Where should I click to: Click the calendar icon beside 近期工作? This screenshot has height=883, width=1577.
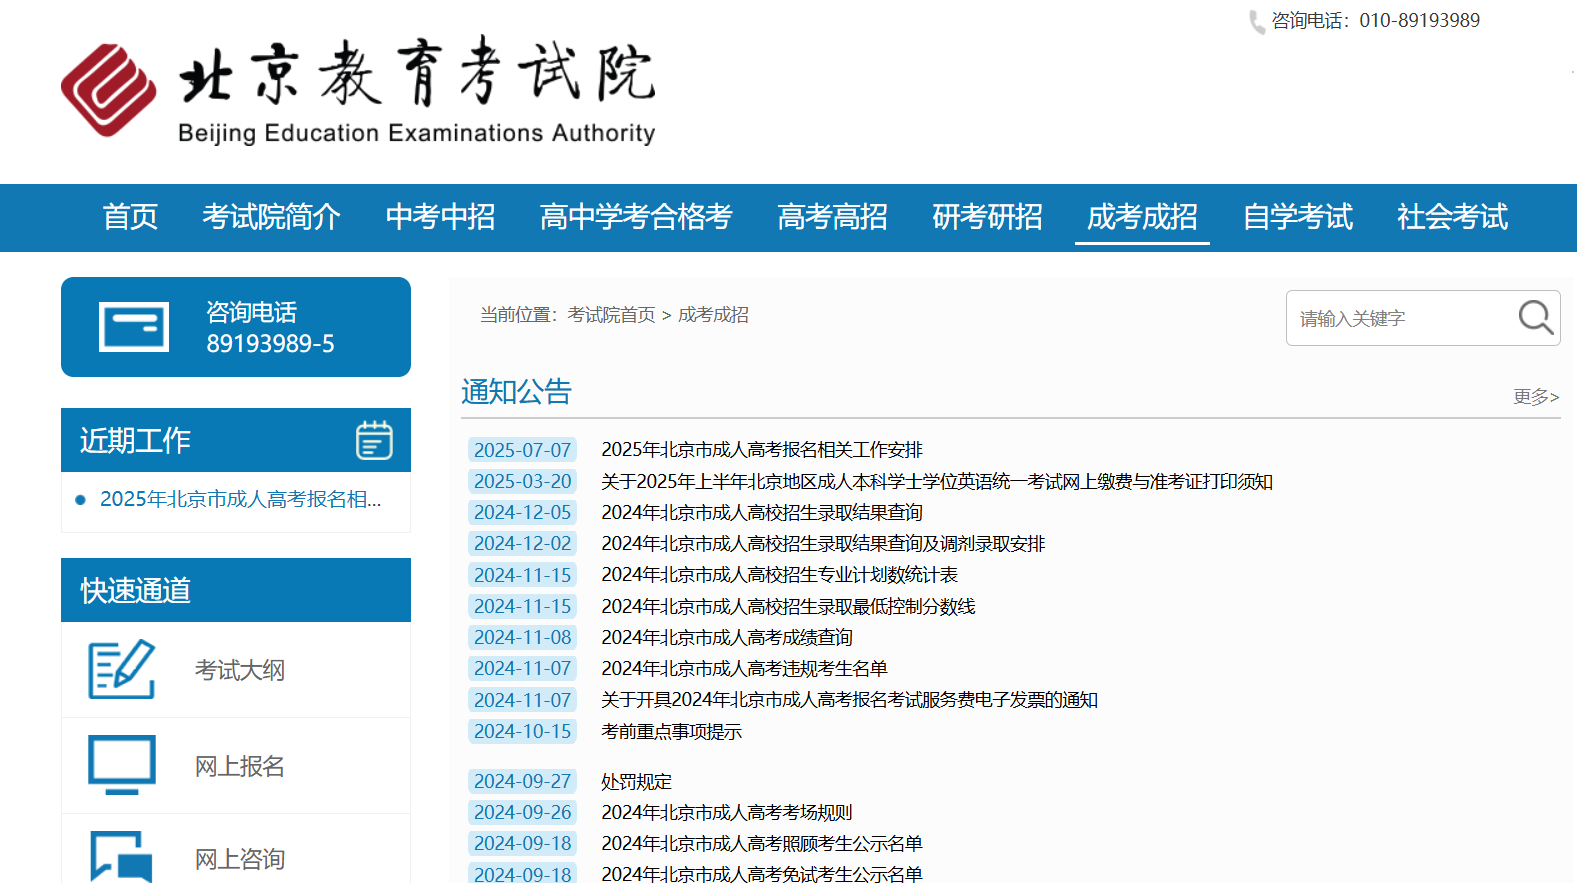(374, 440)
